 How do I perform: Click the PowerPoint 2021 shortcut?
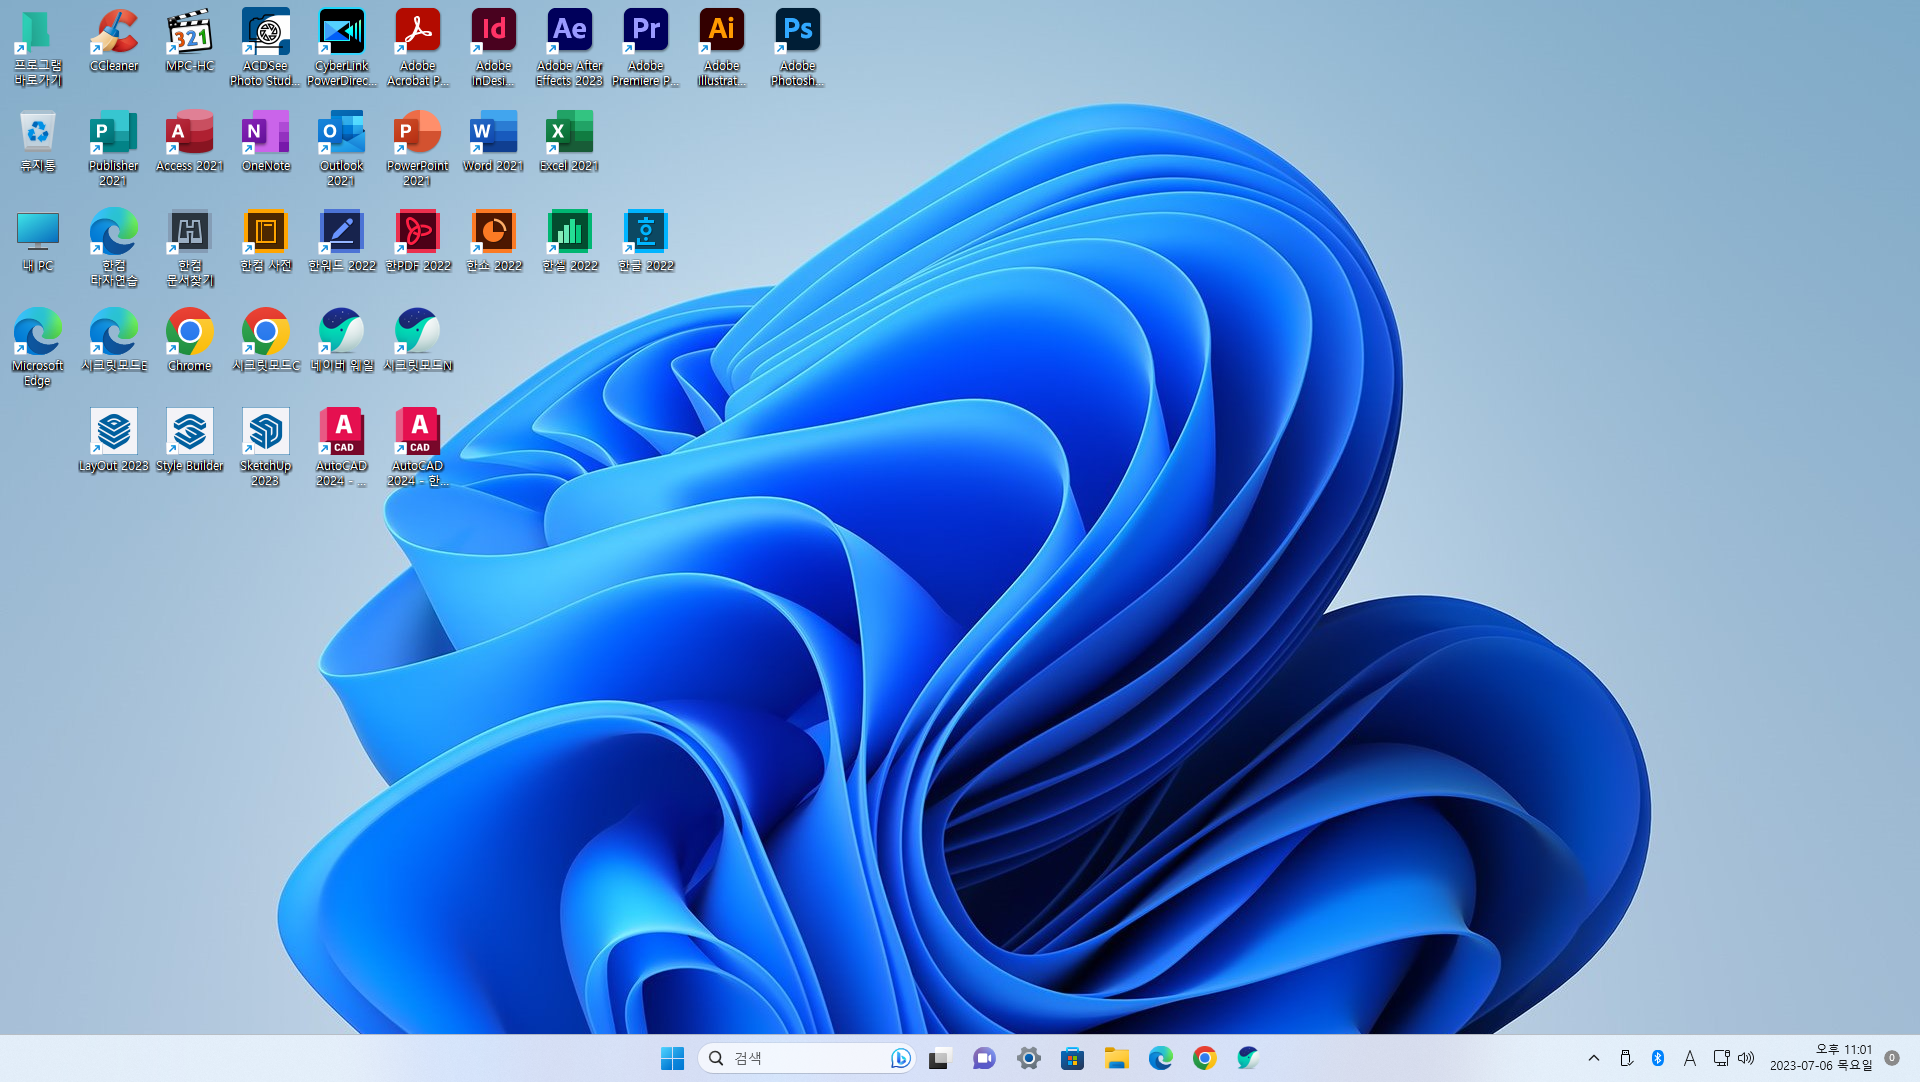coord(417,145)
